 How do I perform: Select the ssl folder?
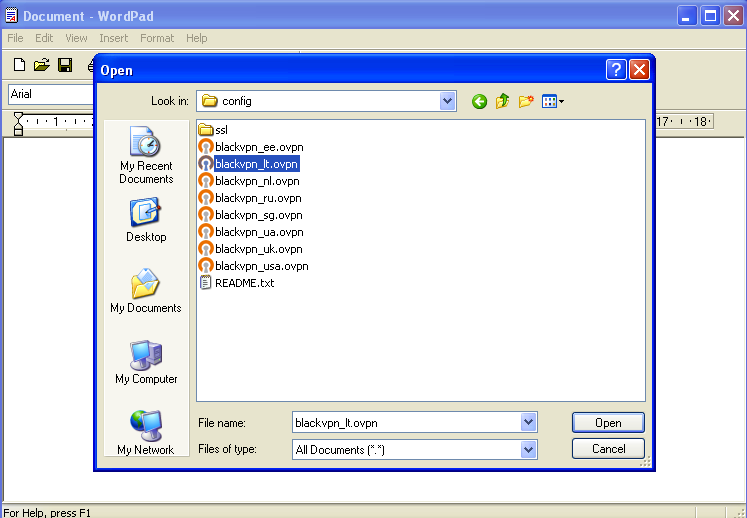point(213,130)
